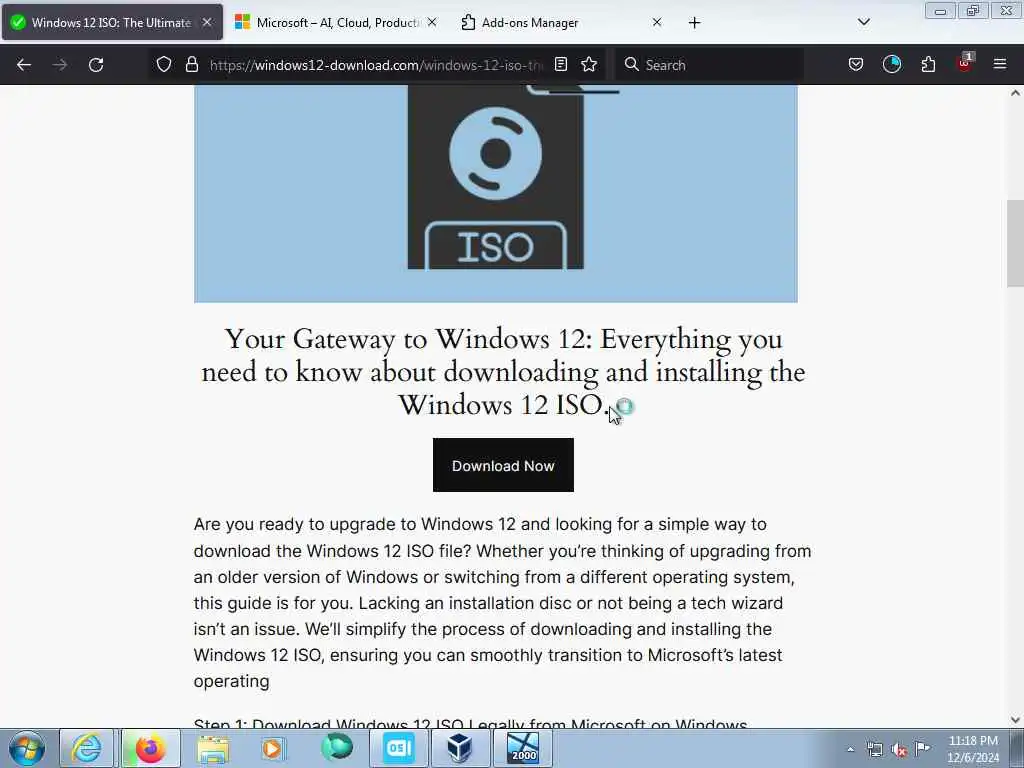This screenshot has width=1024, height=768.
Task: Click the Search box in toolbar
Action: coord(710,65)
